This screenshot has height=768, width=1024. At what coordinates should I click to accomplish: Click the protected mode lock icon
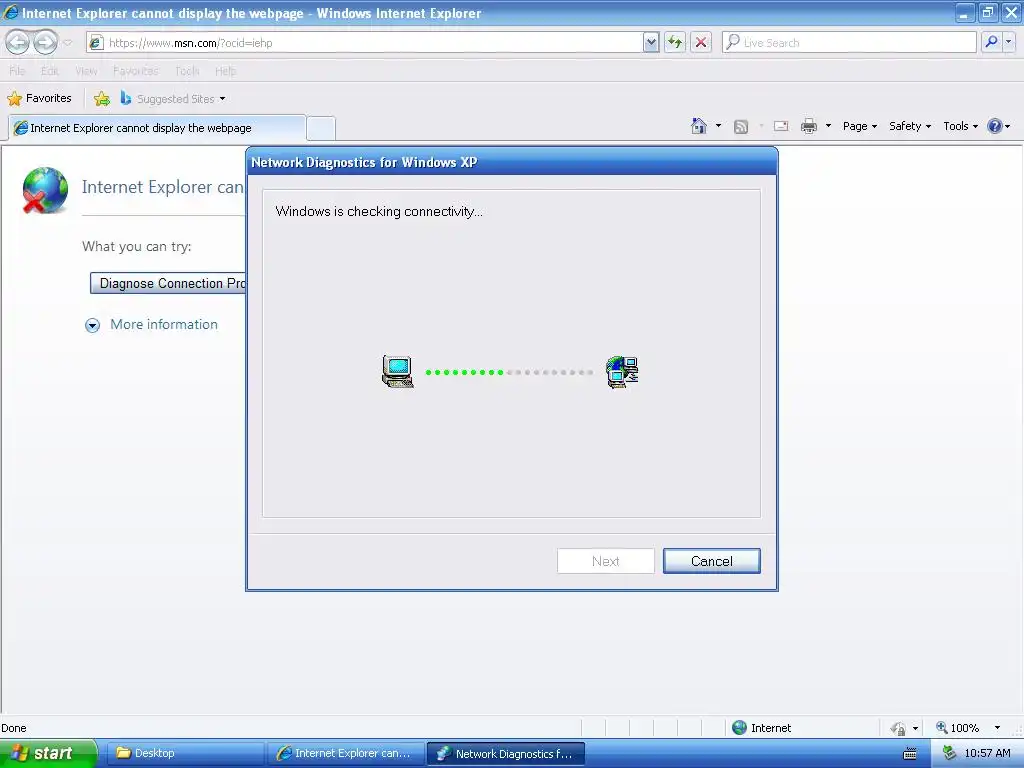pos(899,728)
